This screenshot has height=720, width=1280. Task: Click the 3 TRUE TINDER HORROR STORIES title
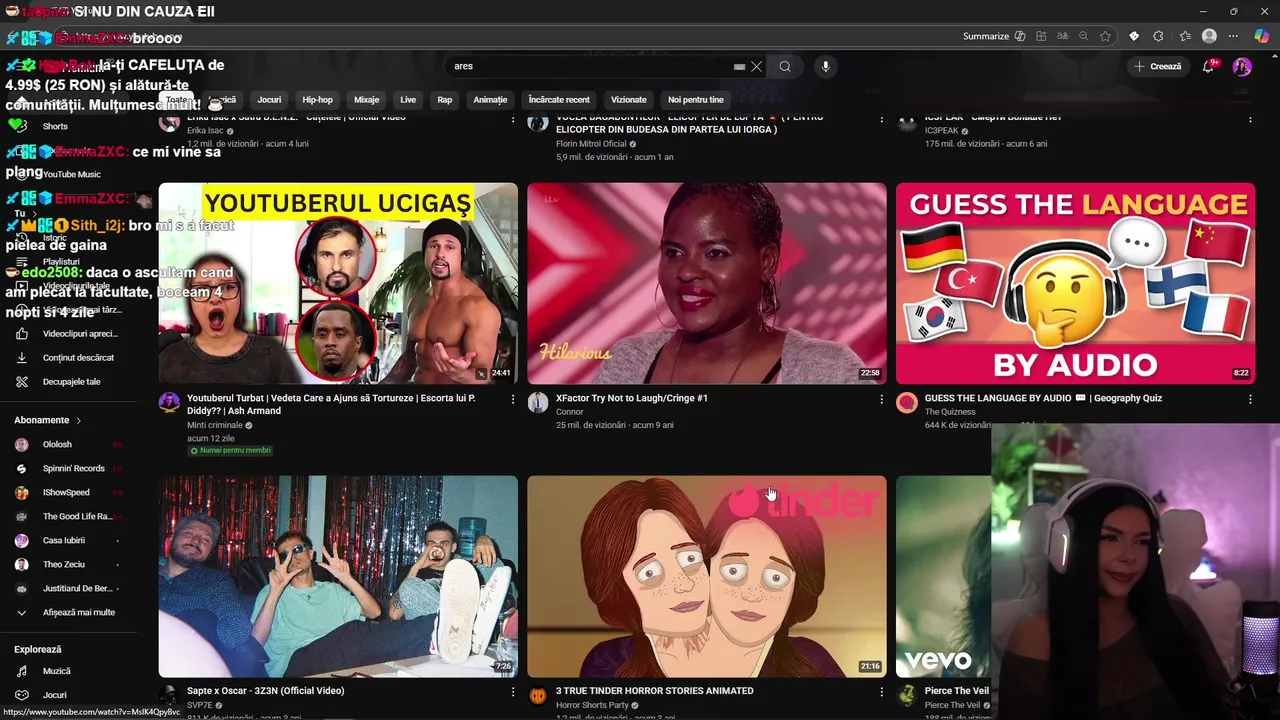(655, 691)
